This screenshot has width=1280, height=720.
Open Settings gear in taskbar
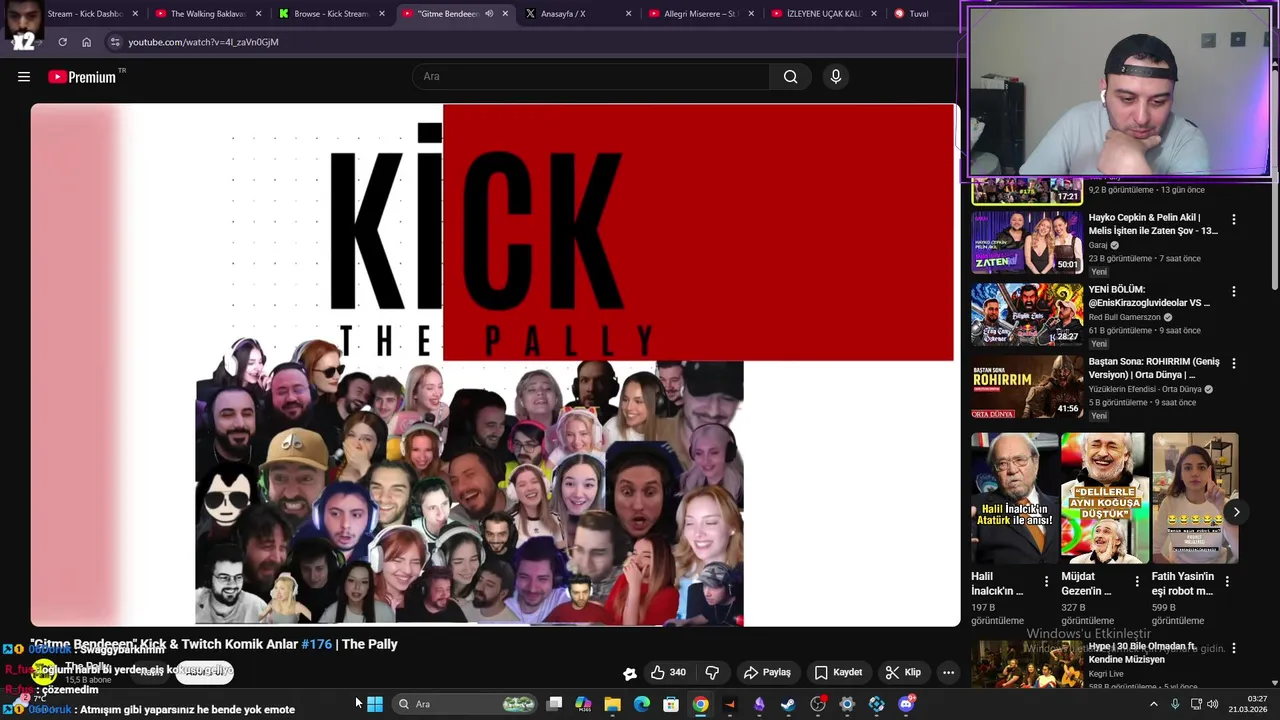[847, 704]
